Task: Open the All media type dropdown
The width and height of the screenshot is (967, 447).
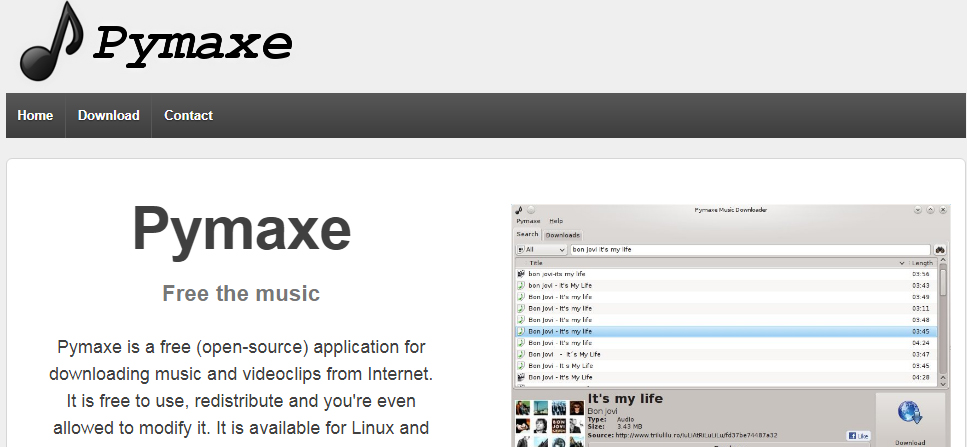Action: click(x=541, y=249)
